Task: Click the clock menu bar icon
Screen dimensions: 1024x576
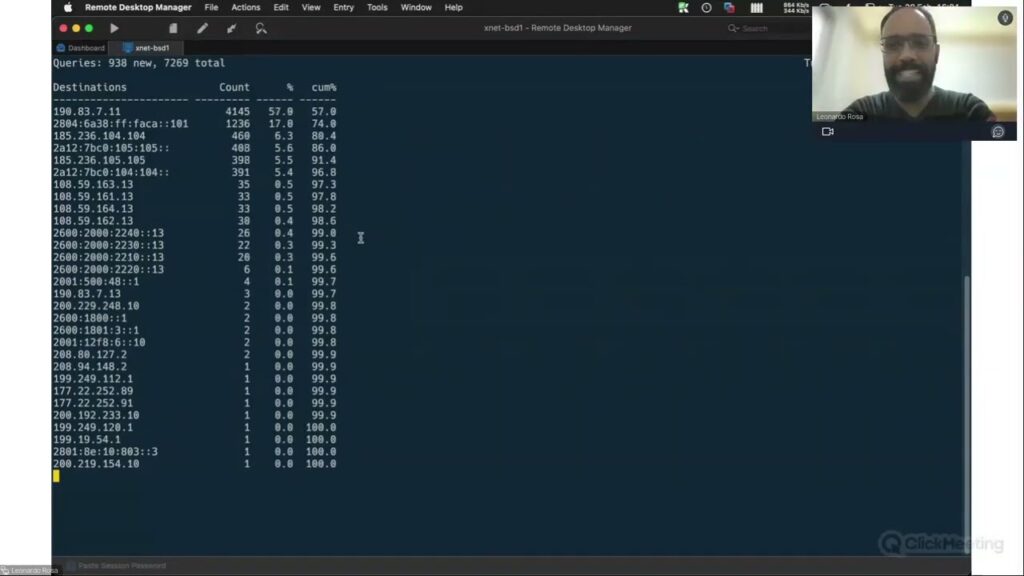Action: click(x=706, y=8)
